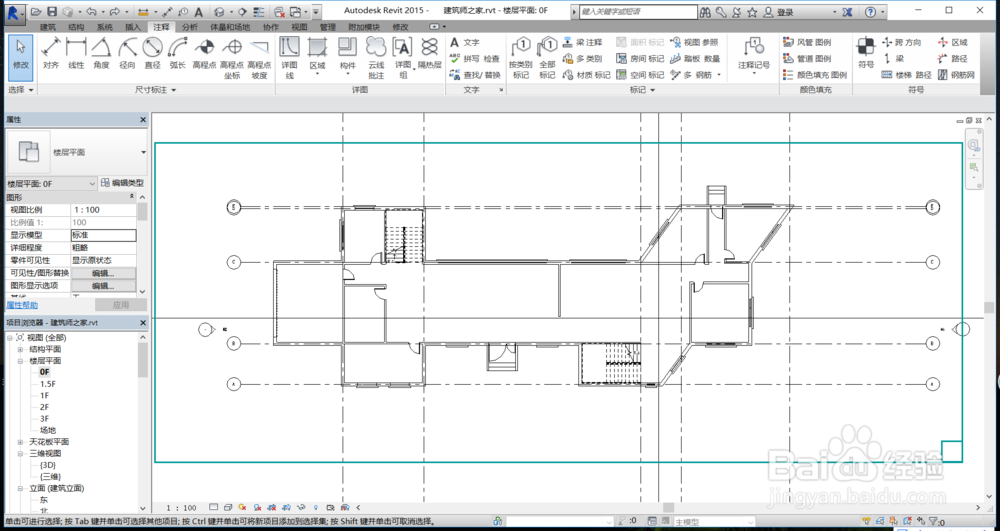Select the 对齐 aligned dimension tool
Viewport: 1000px width, 531px height.
[x=51, y=53]
